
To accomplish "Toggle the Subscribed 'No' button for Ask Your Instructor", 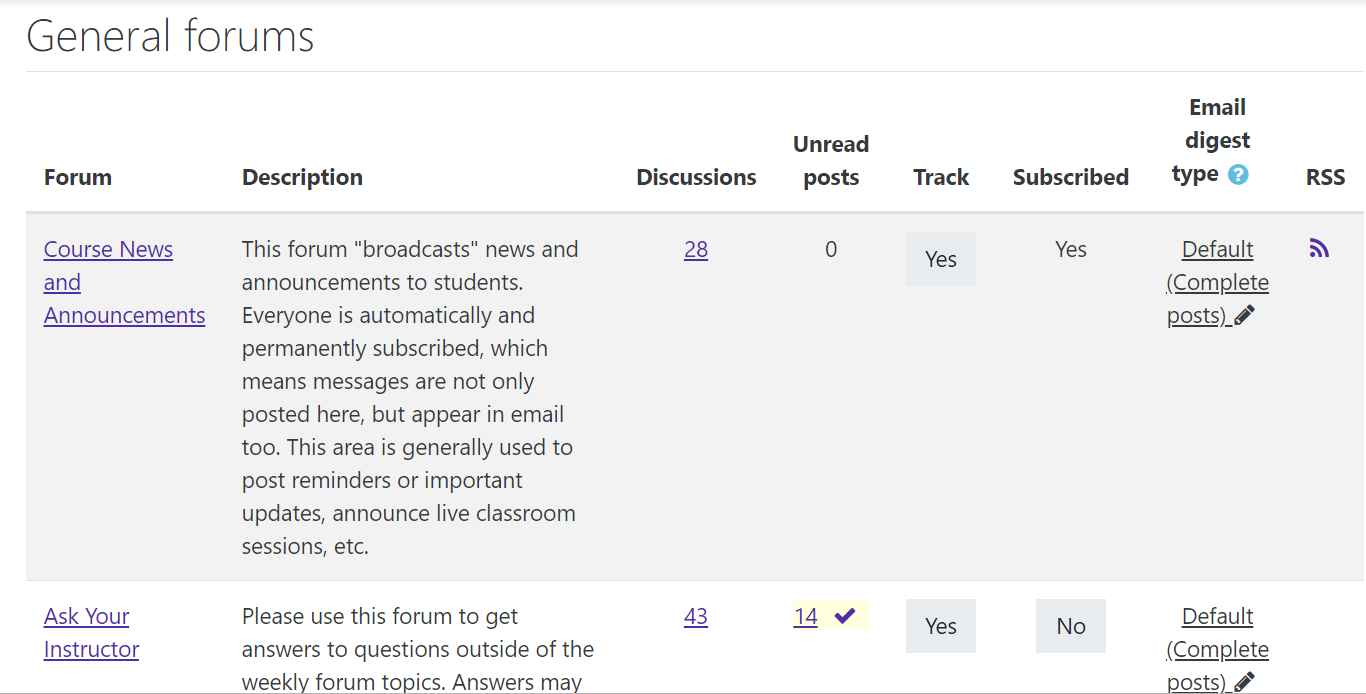I will pos(1070,626).
